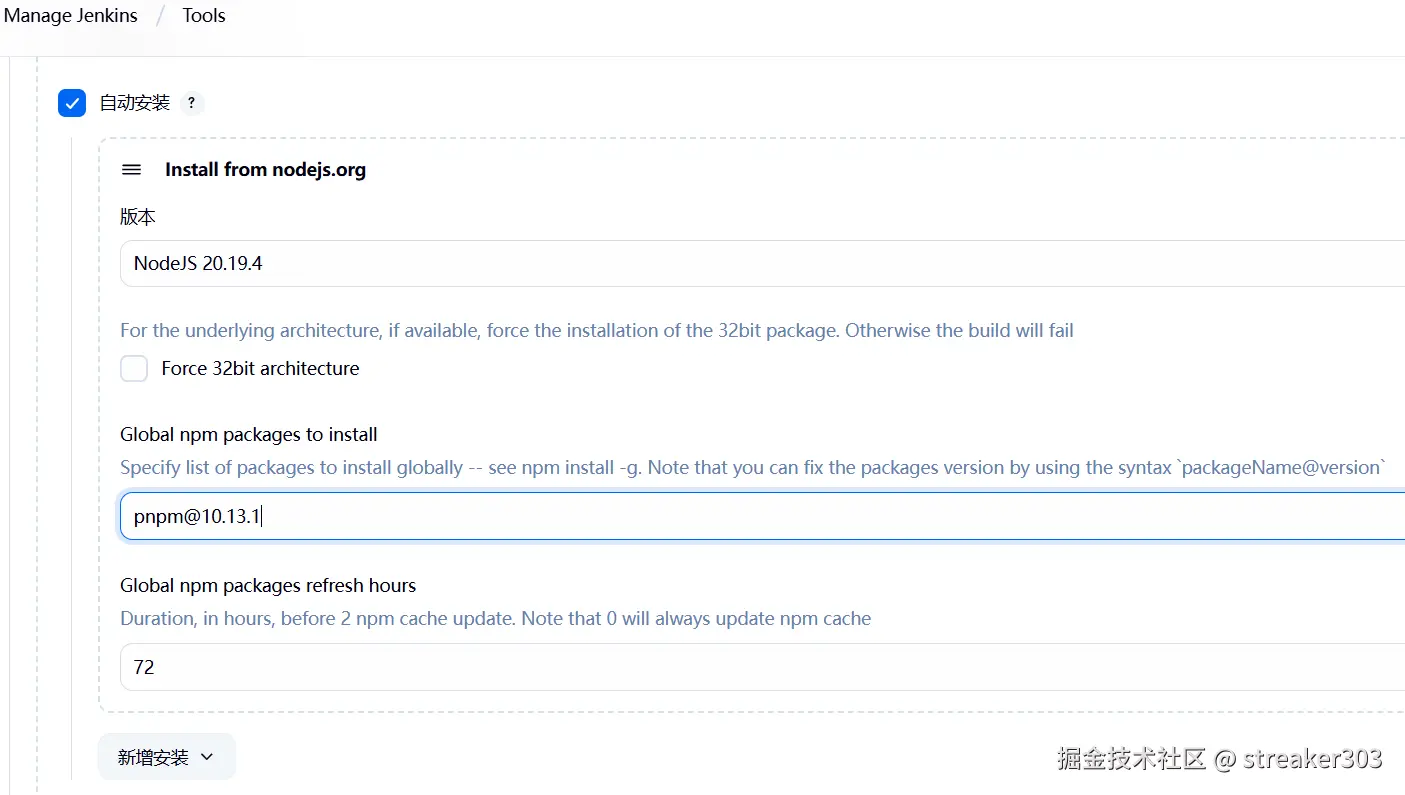Click the 32bit package help description text
Image resolution: width=1405 pixels, height=795 pixels.
pos(596,331)
